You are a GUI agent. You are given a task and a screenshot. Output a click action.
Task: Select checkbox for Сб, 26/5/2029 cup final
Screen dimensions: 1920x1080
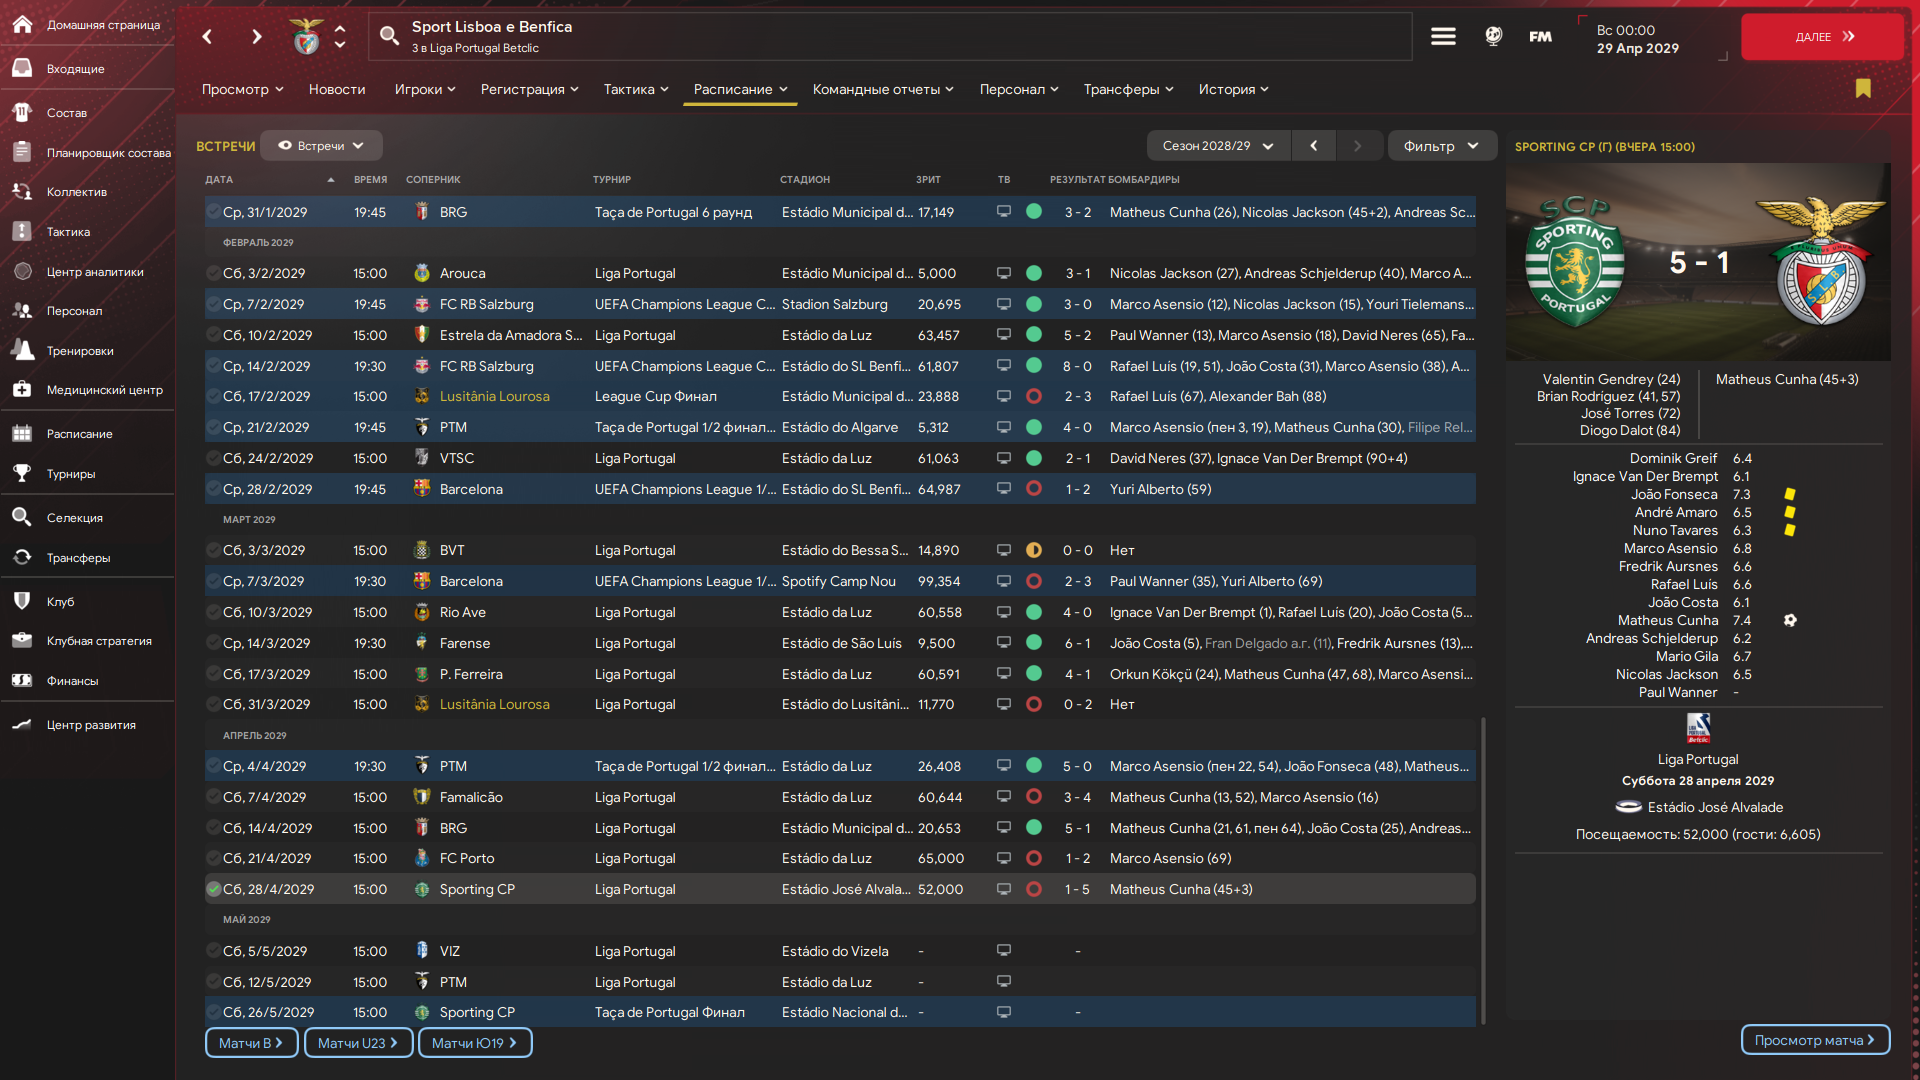tap(213, 1012)
